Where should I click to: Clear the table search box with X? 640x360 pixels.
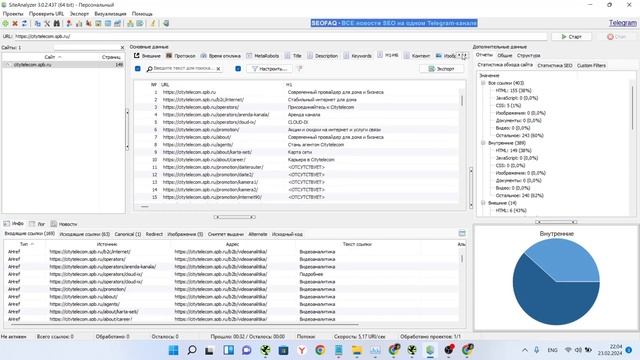pos(218,69)
